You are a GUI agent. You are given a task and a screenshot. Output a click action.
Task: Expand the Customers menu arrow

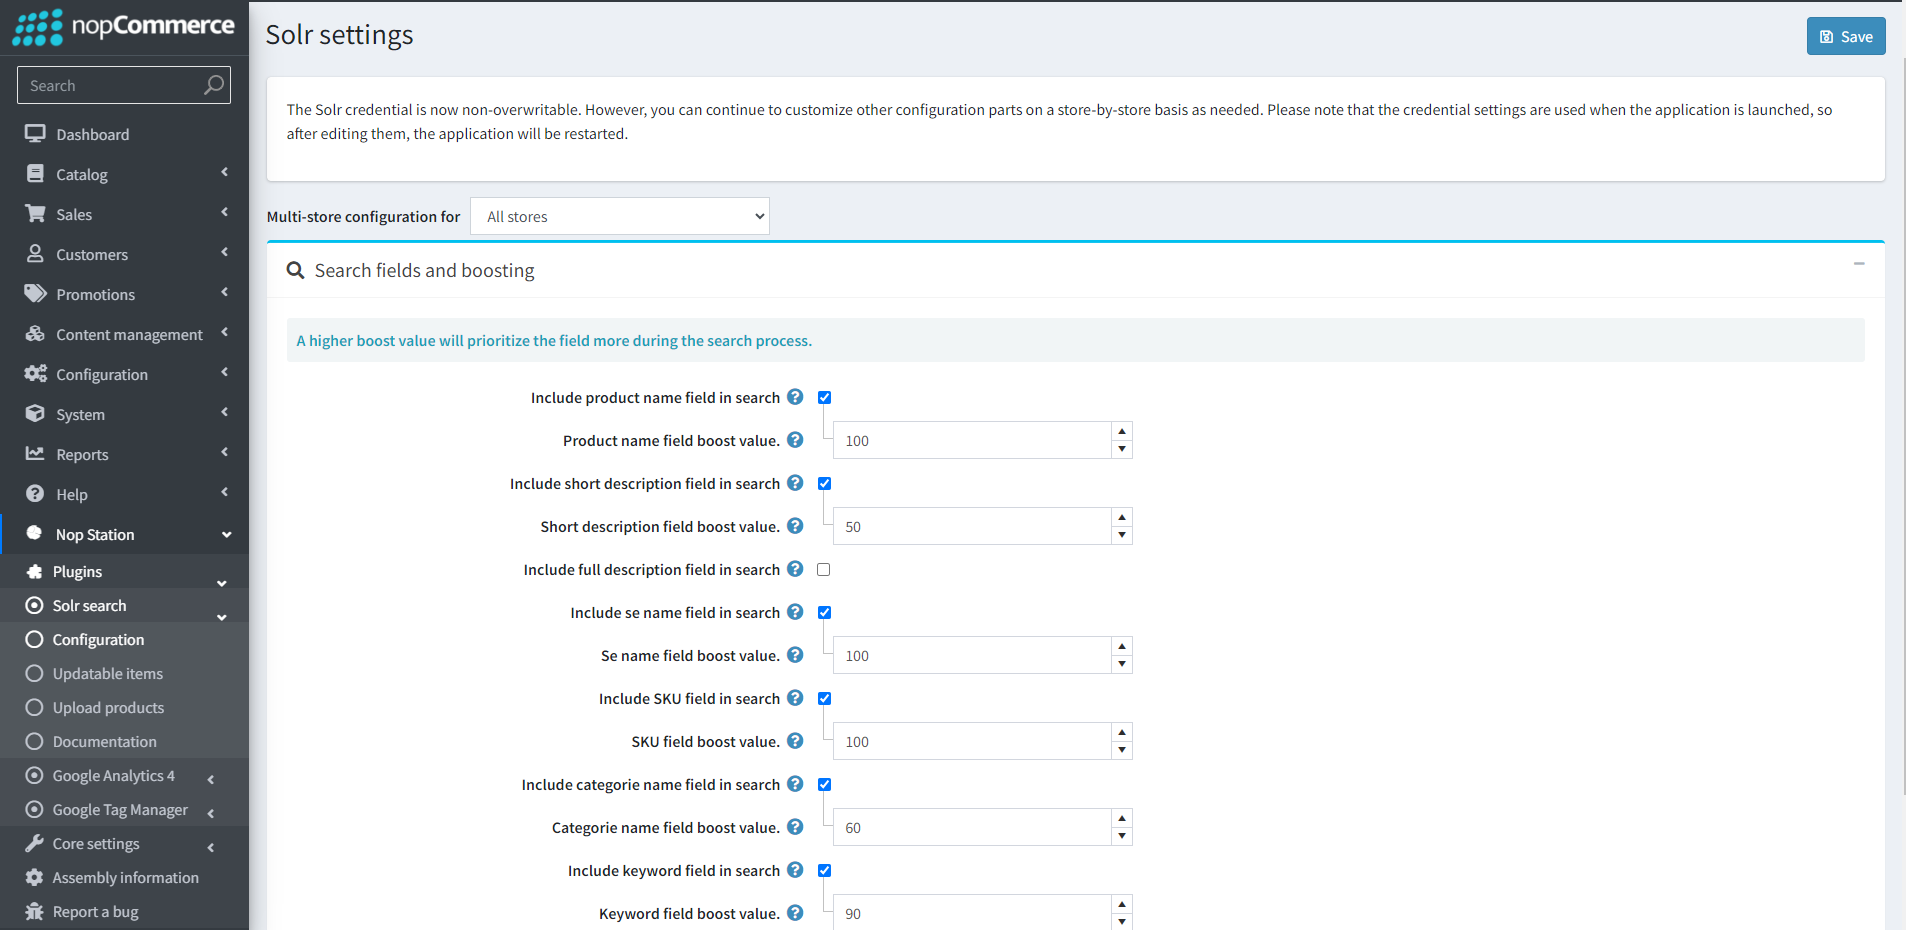point(225,252)
